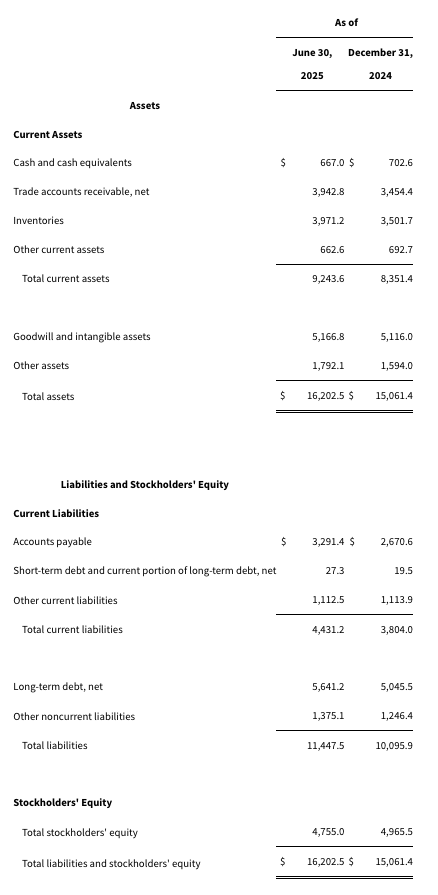Click Other noncurrent liabilities value 1,246.4
438x895 pixels.
396,716
